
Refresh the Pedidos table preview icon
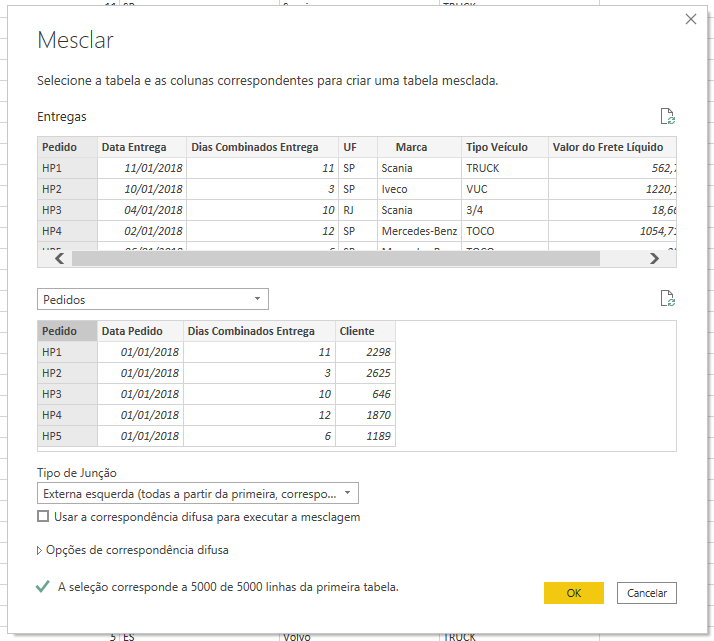pyautogui.click(x=668, y=298)
